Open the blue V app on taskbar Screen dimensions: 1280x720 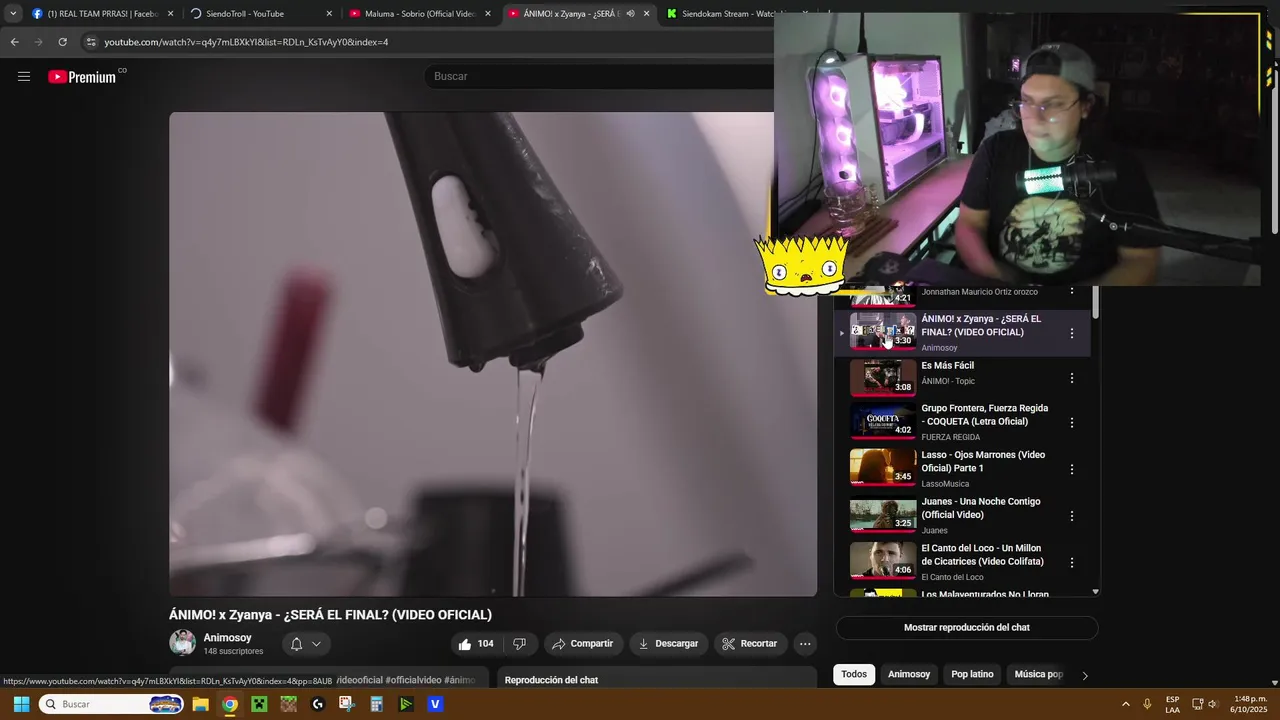435,704
